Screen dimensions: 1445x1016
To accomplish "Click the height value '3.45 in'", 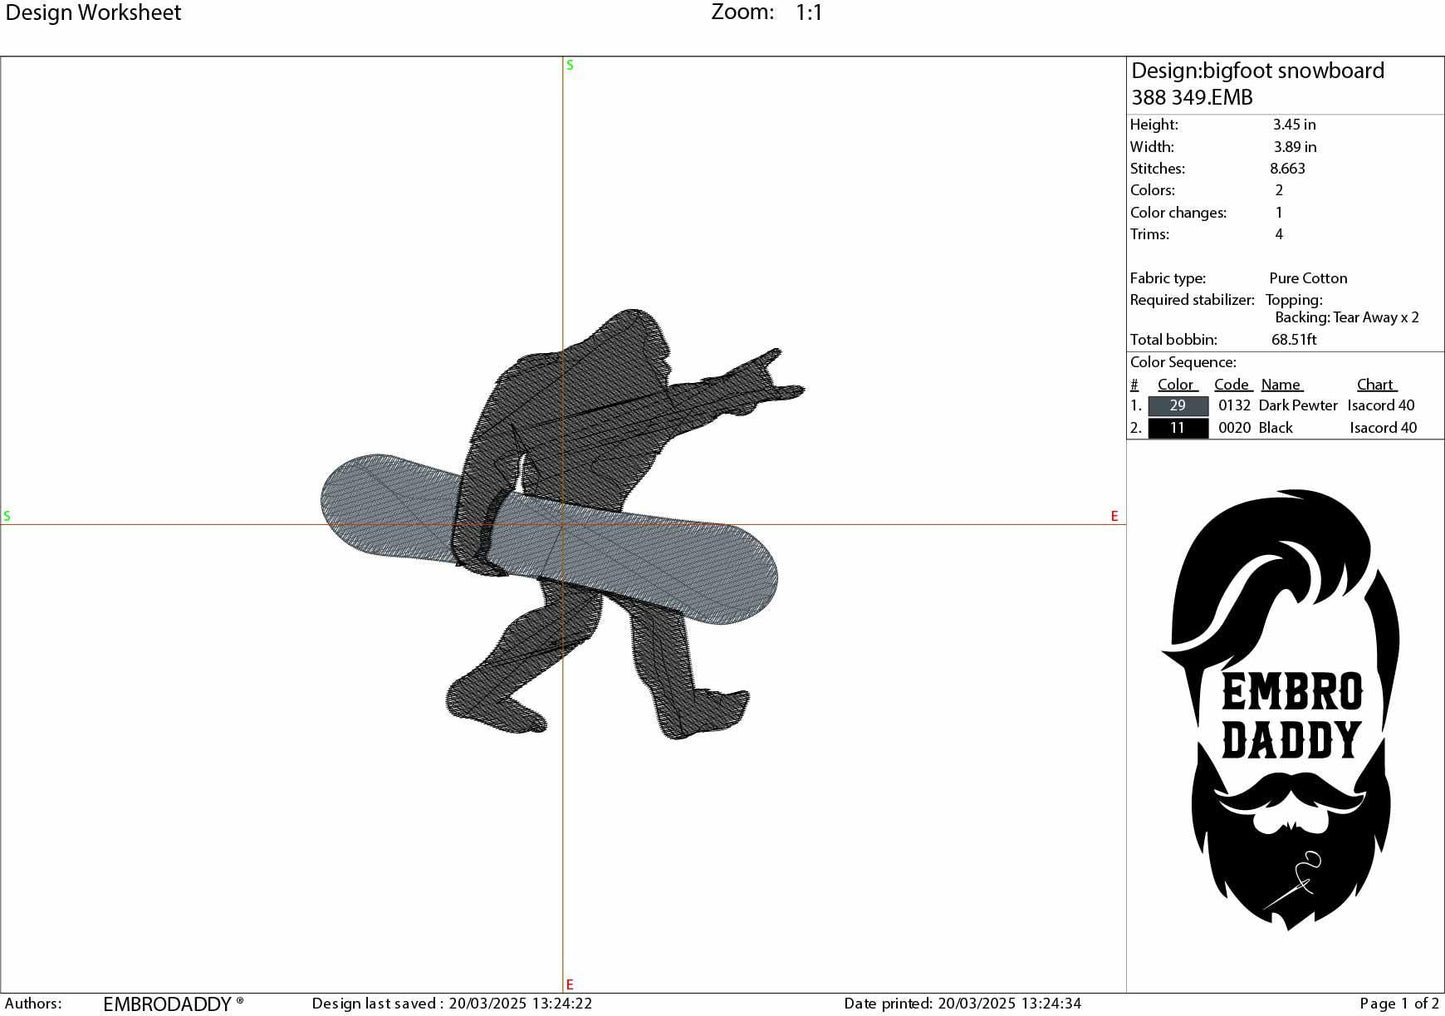I will (1294, 125).
